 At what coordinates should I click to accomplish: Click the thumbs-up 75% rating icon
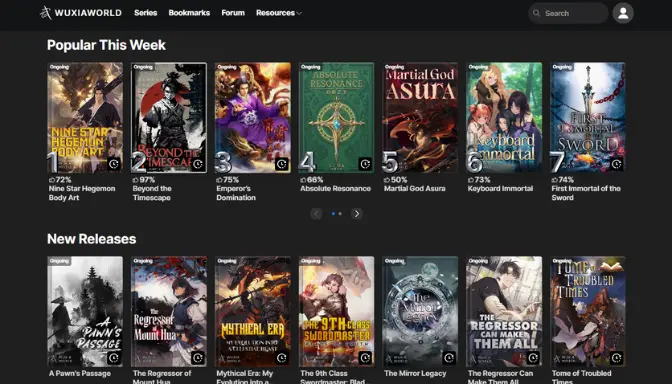pyautogui.click(x=219, y=180)
